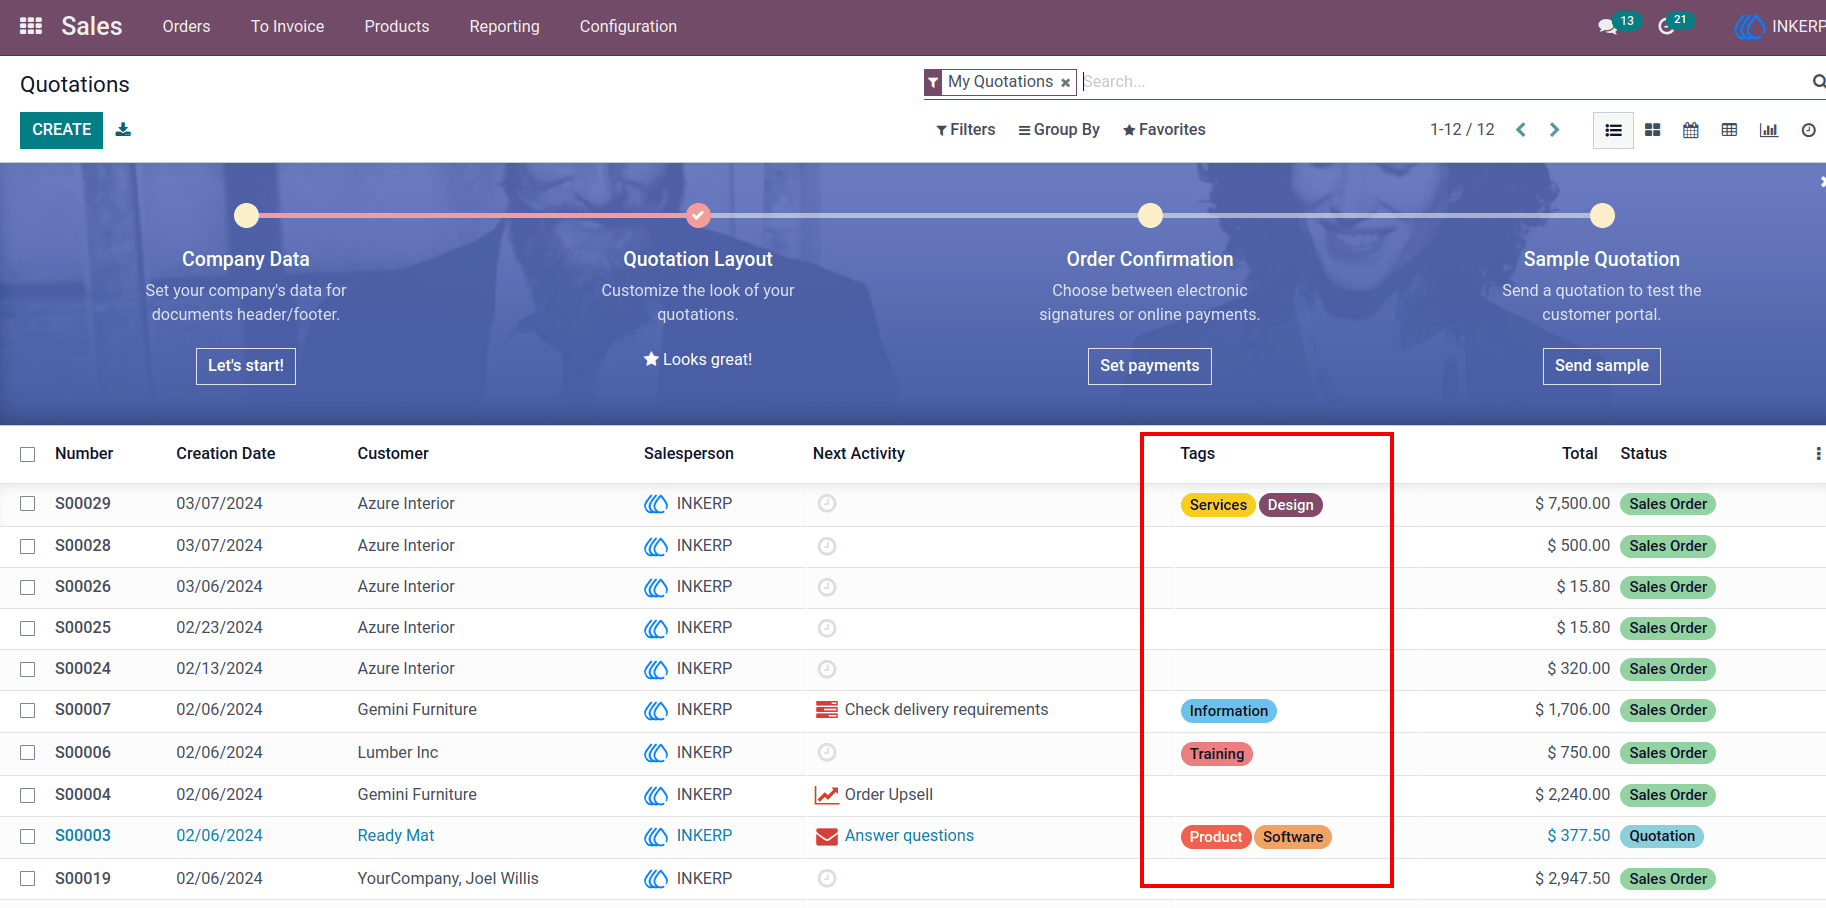This screenshot has width=1826, height=908.
Task: Click the Send sample button
Action: [x=1602, y=366]
